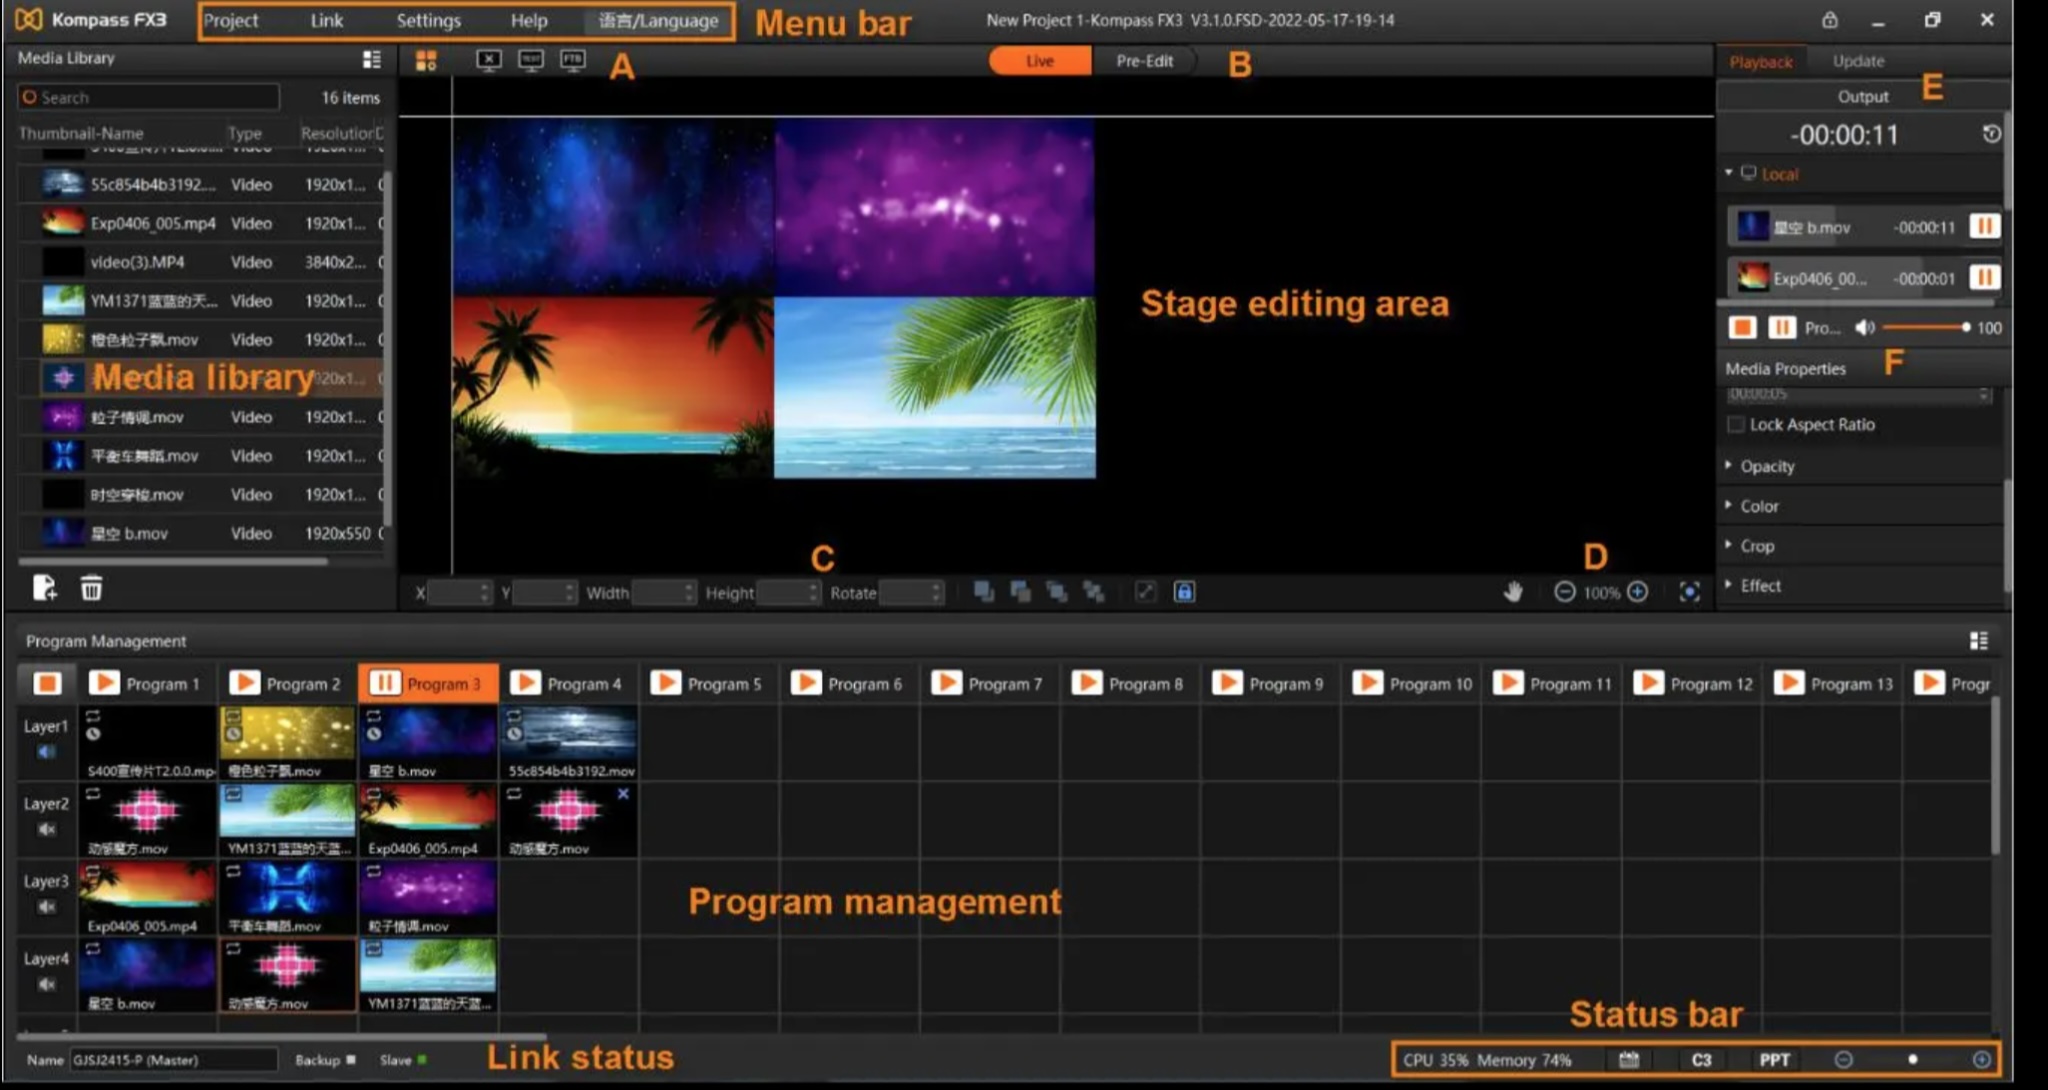Play Program 1
Image resolution: width=2048 pixels, height=1090 pixels.
point(103,683)
